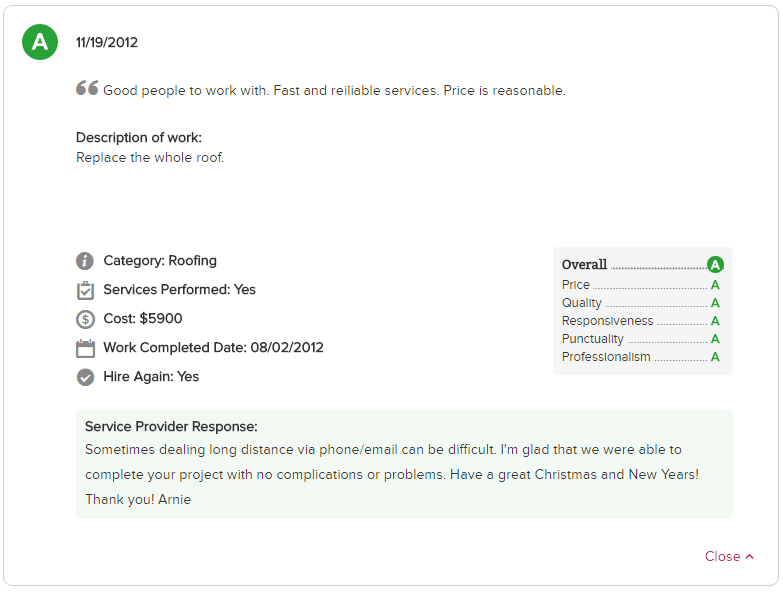
Task: Click the clipboard check icon for Services Performed
Action: pyautogui.click(x=85, y=290)
